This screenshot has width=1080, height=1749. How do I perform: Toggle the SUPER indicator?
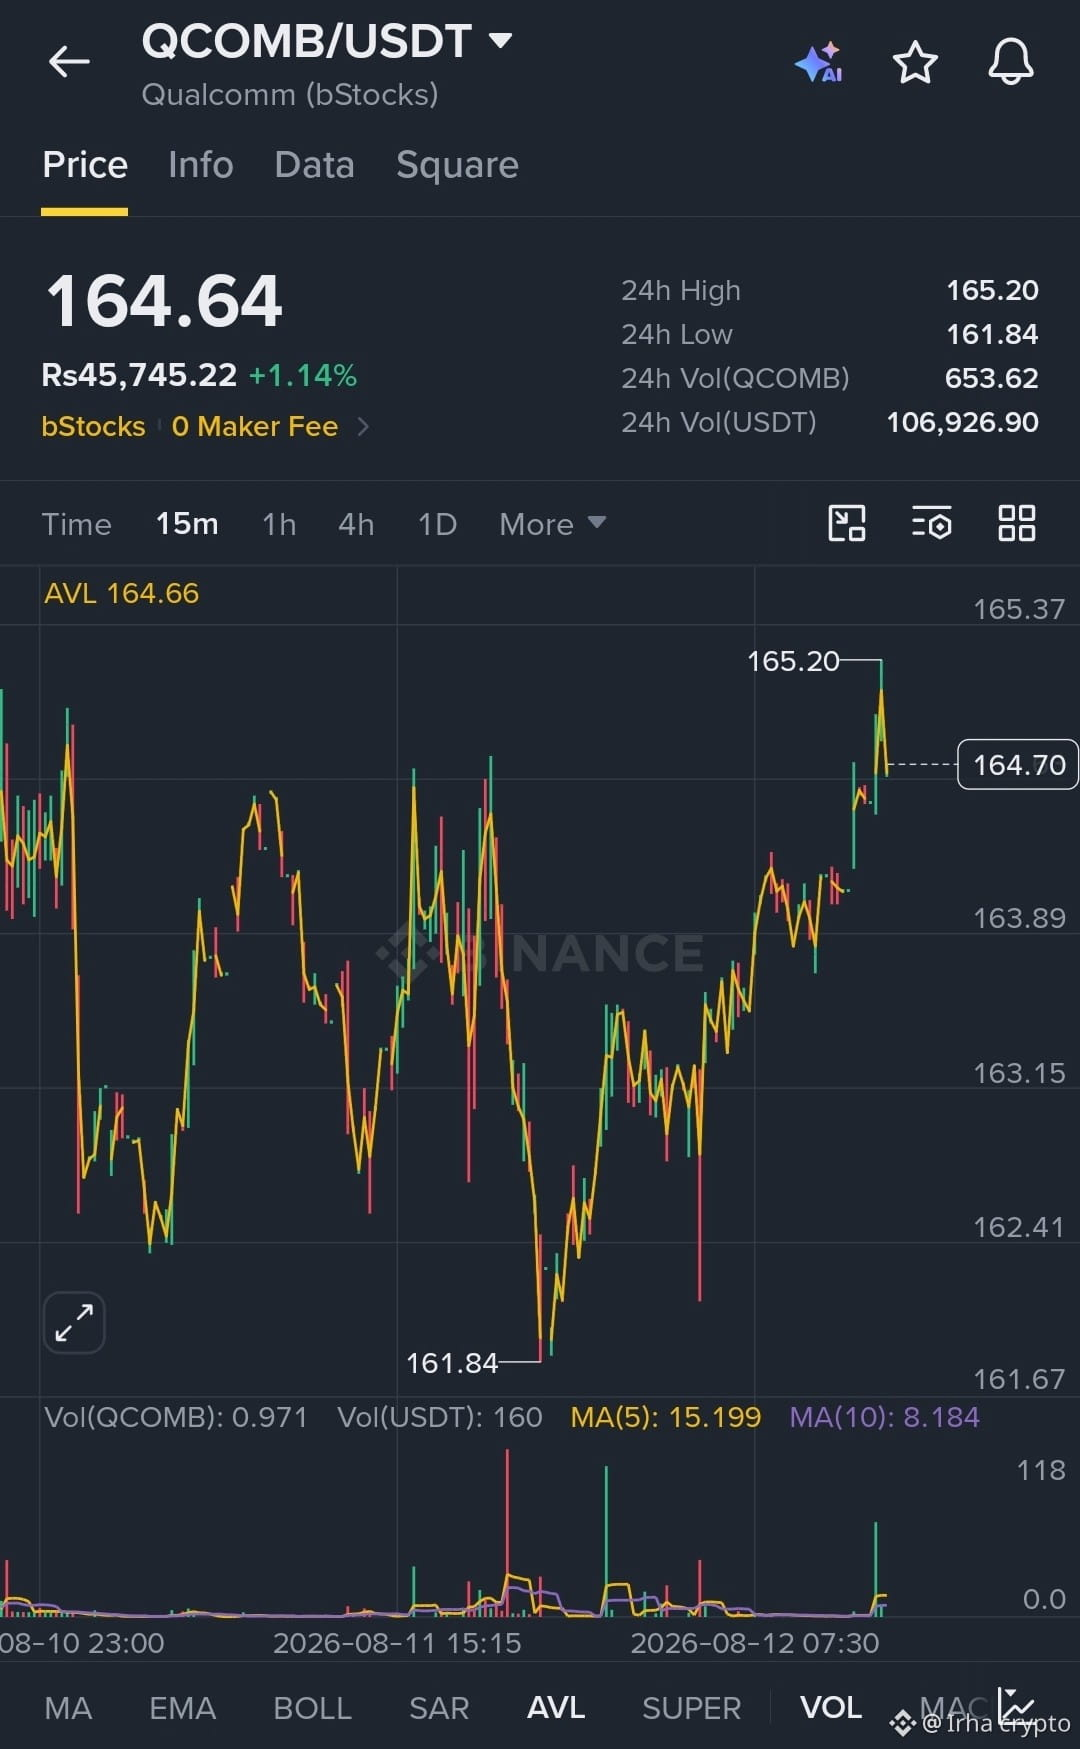[x=691, y=1708]
